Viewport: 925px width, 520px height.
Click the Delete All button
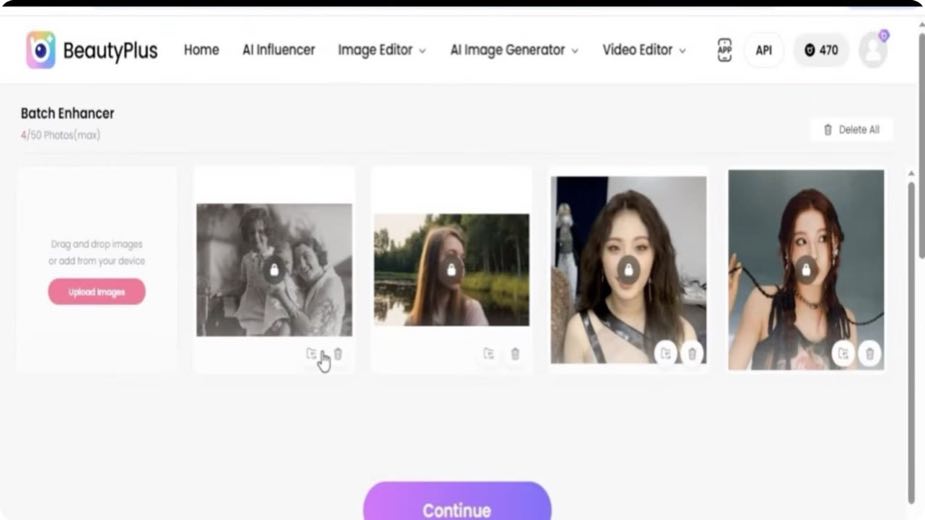(852, 130)
